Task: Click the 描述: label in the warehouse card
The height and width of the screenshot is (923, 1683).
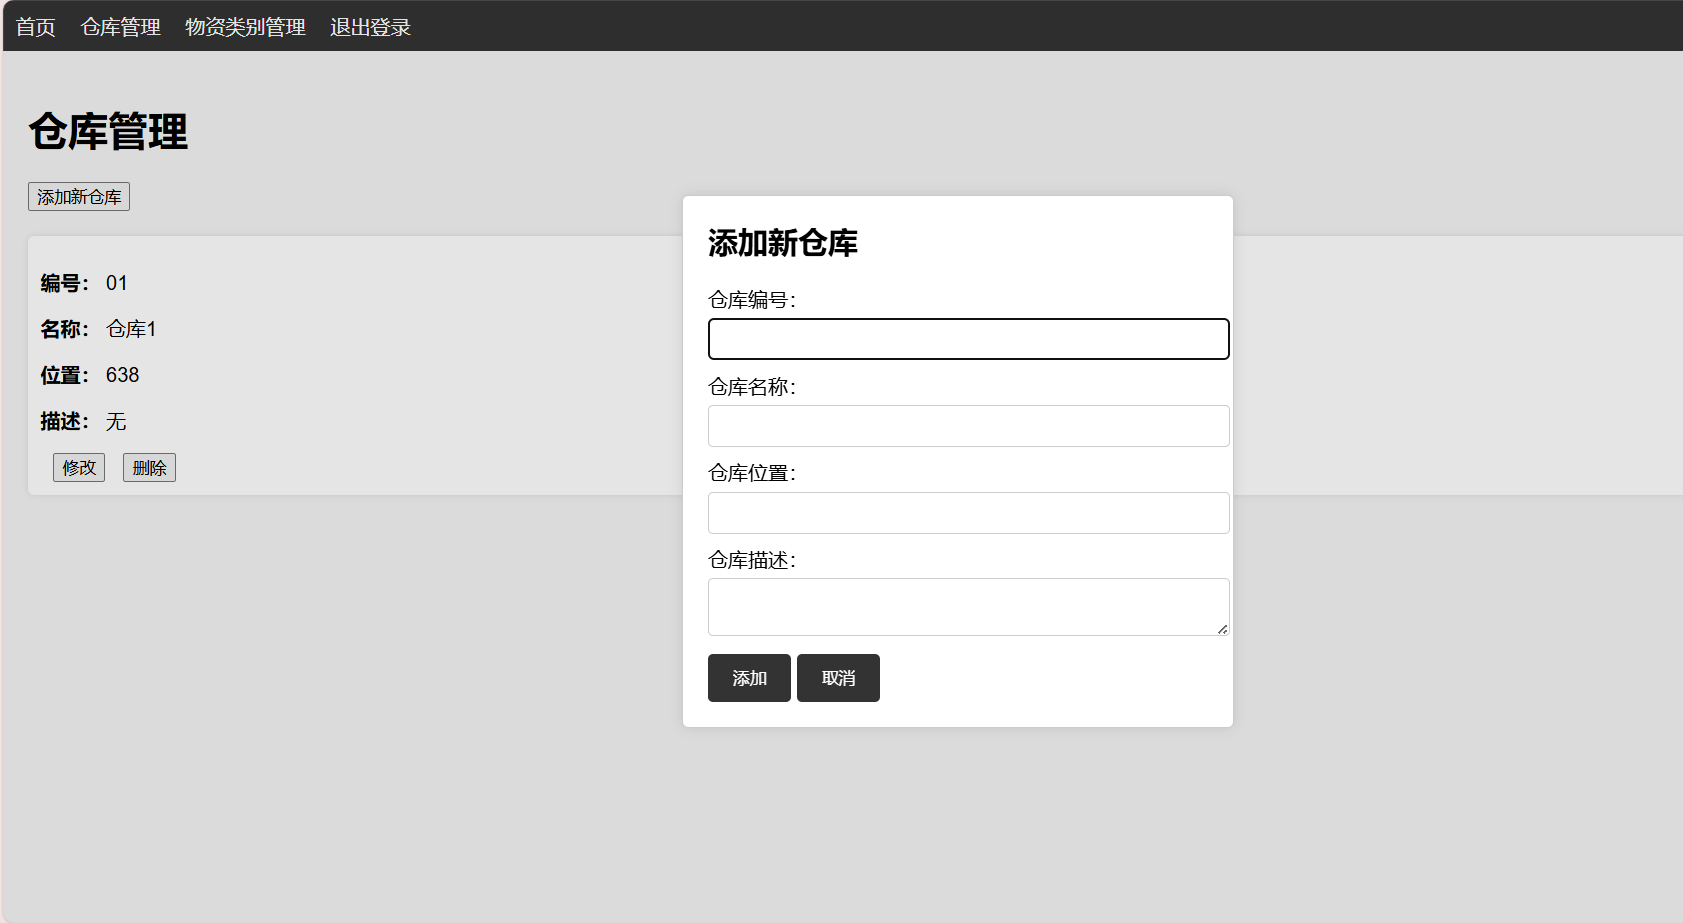Action: click(65, 421)
